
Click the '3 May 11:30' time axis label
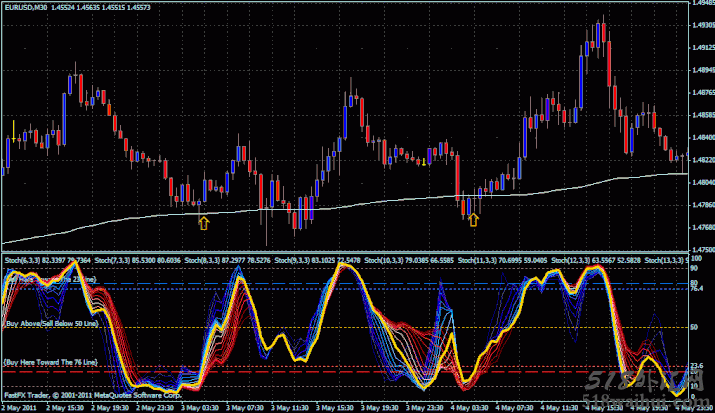pyautogui.click(x=290, y=408)
